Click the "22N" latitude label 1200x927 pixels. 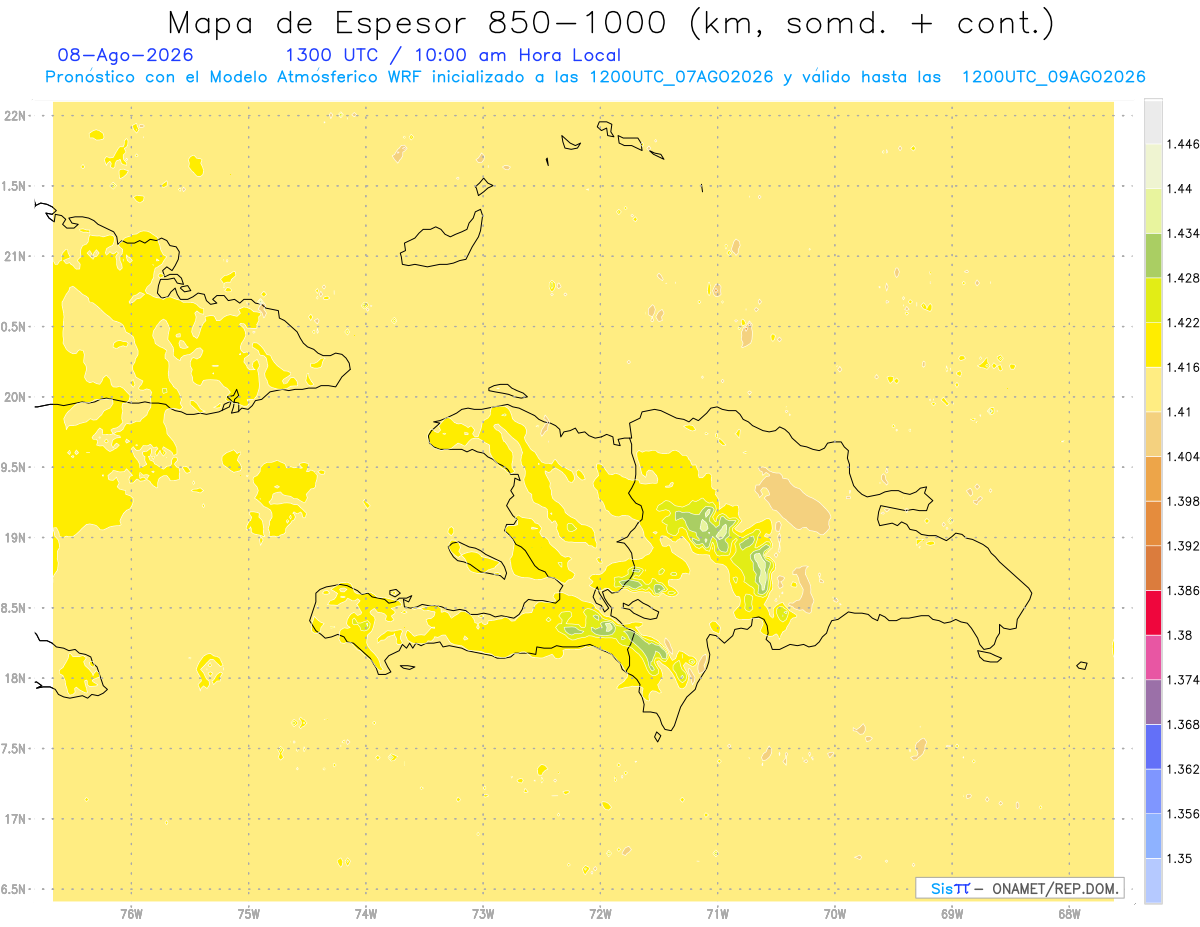(15, 116)
